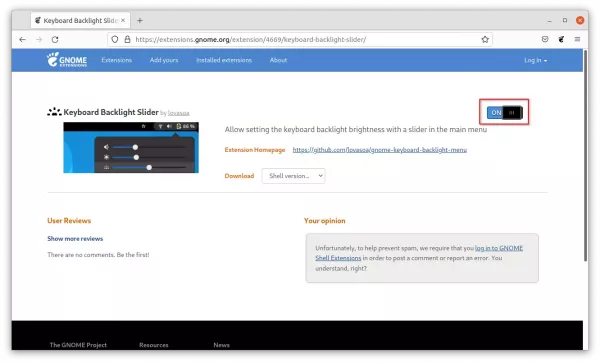
Task: Click the GNOME Extensions logo
Action: (67, 60)
